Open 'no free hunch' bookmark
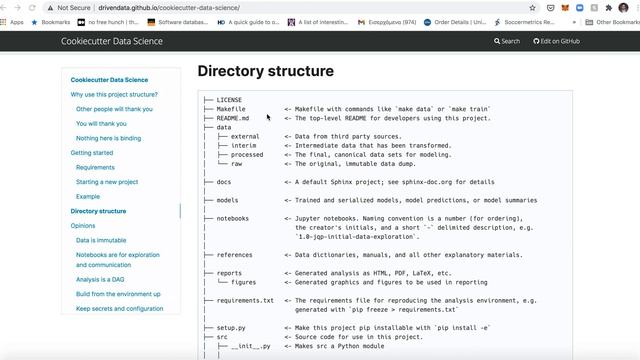Screen dimensions: 640x360 (108, 22)
